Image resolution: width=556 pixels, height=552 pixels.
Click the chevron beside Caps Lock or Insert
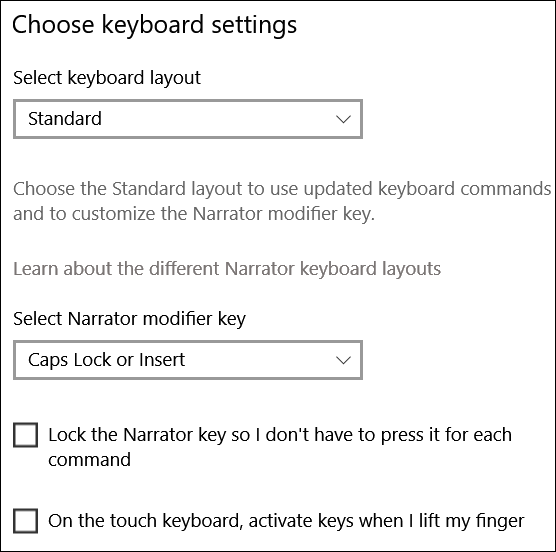tap(343, 361)
